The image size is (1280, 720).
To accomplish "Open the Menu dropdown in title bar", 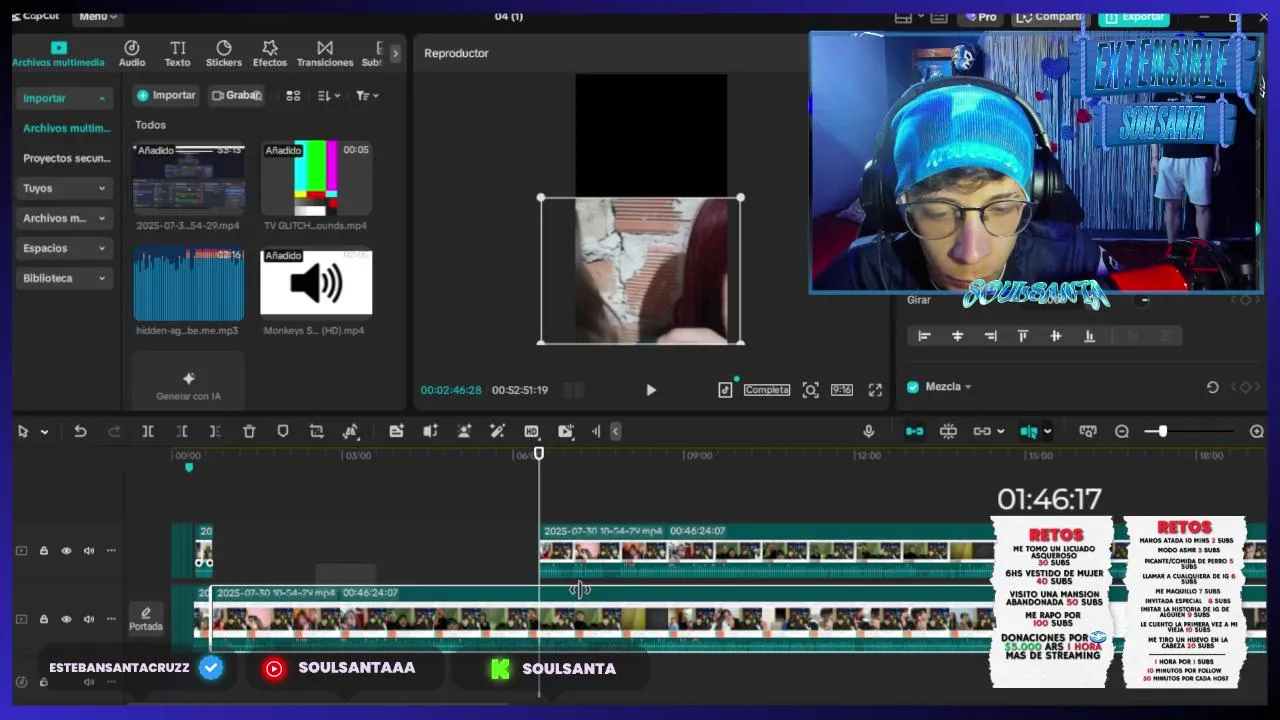I will [x=97, y=16].
